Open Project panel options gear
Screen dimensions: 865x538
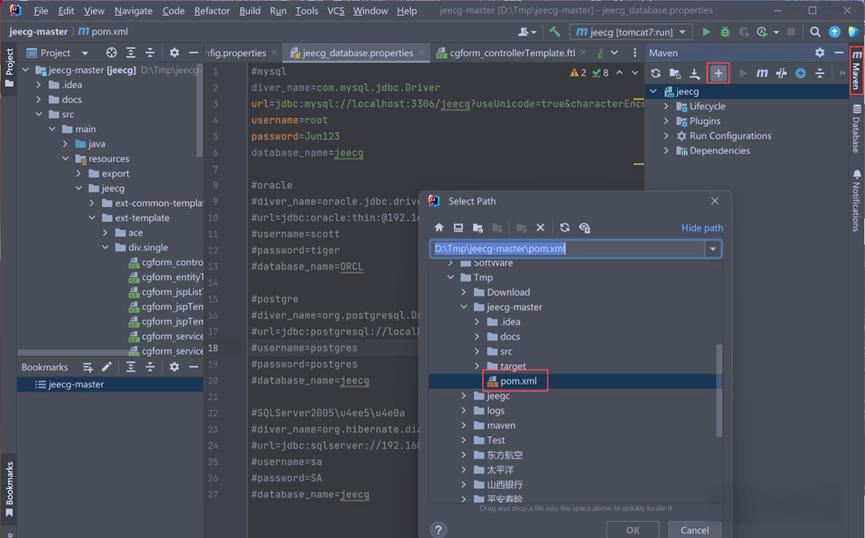click(174, 52)
